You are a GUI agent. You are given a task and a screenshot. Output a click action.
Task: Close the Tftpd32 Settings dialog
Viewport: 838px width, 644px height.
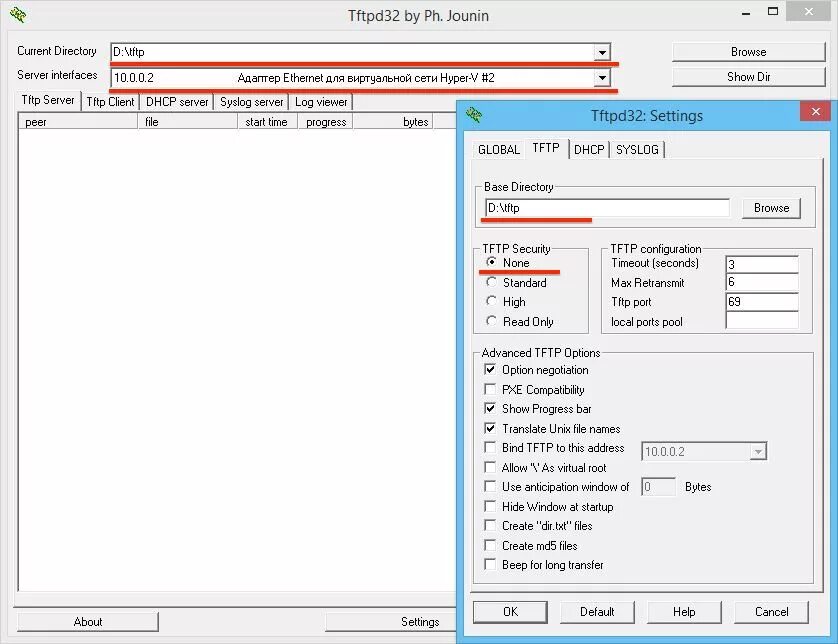click(x=815, y=111)
